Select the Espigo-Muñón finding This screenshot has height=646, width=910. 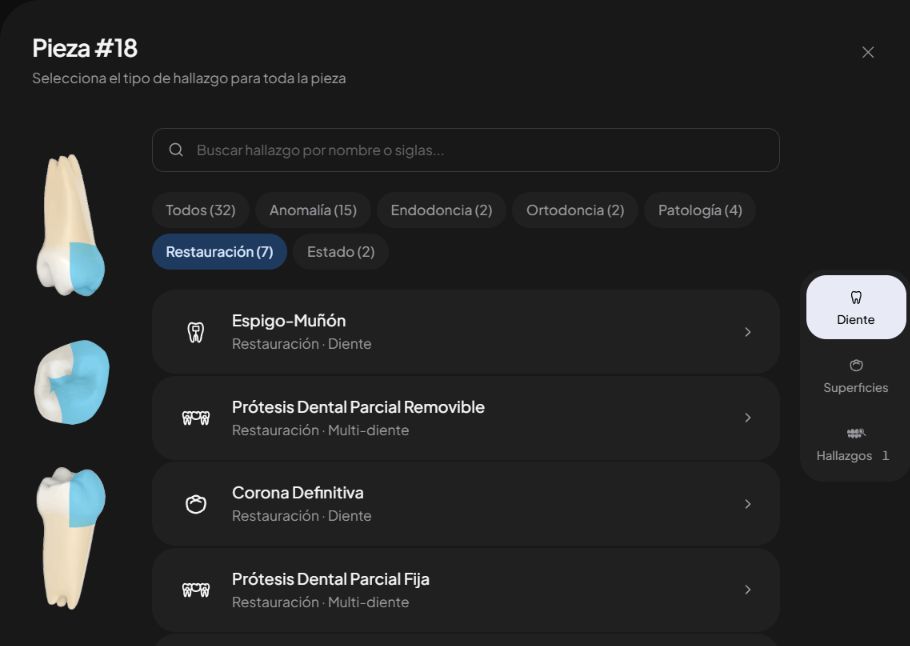(x=466, y=332)
